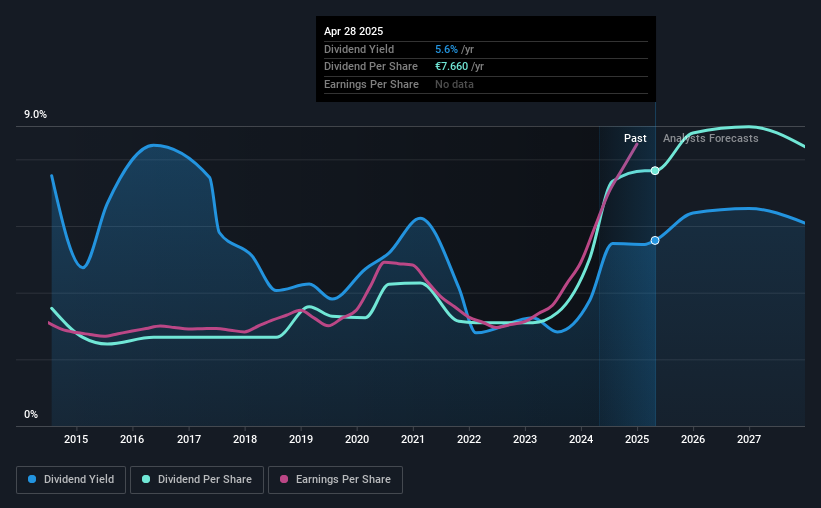The width and height of the screenshot is (821, 508).
Task: Click the 2016 x-axis label
Action: (x=132, y=439)
